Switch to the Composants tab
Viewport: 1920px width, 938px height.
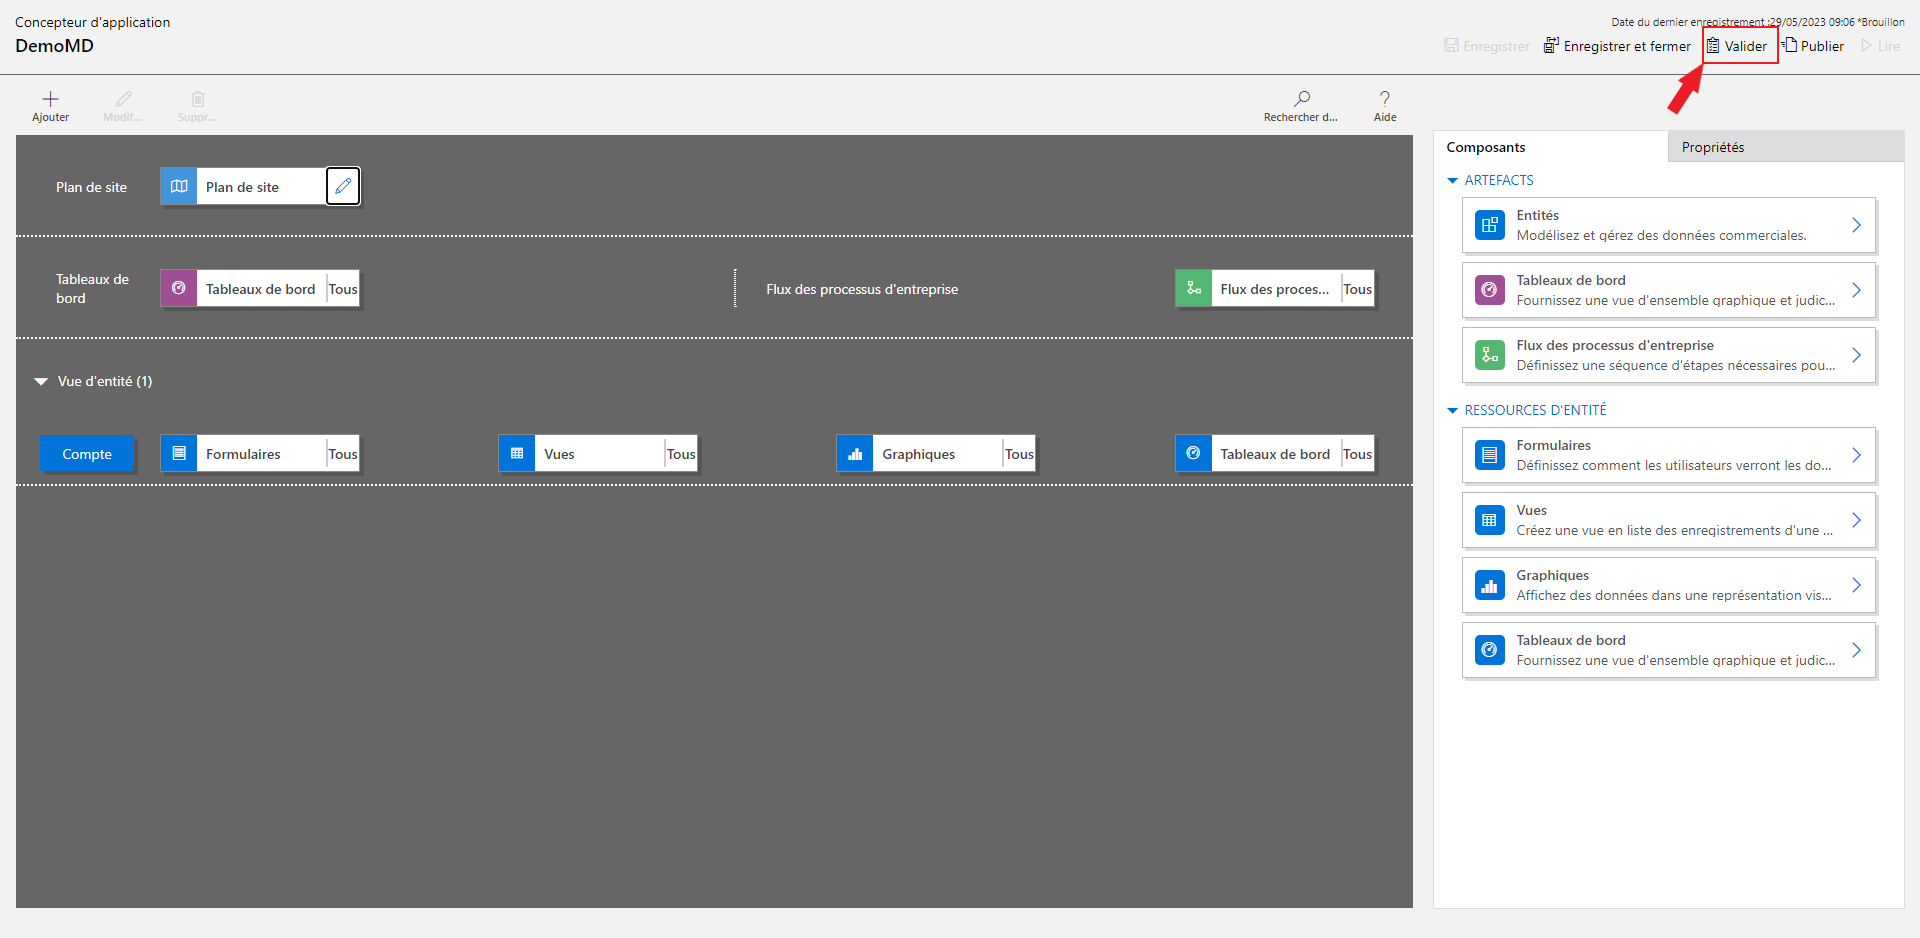point(1550,147)
